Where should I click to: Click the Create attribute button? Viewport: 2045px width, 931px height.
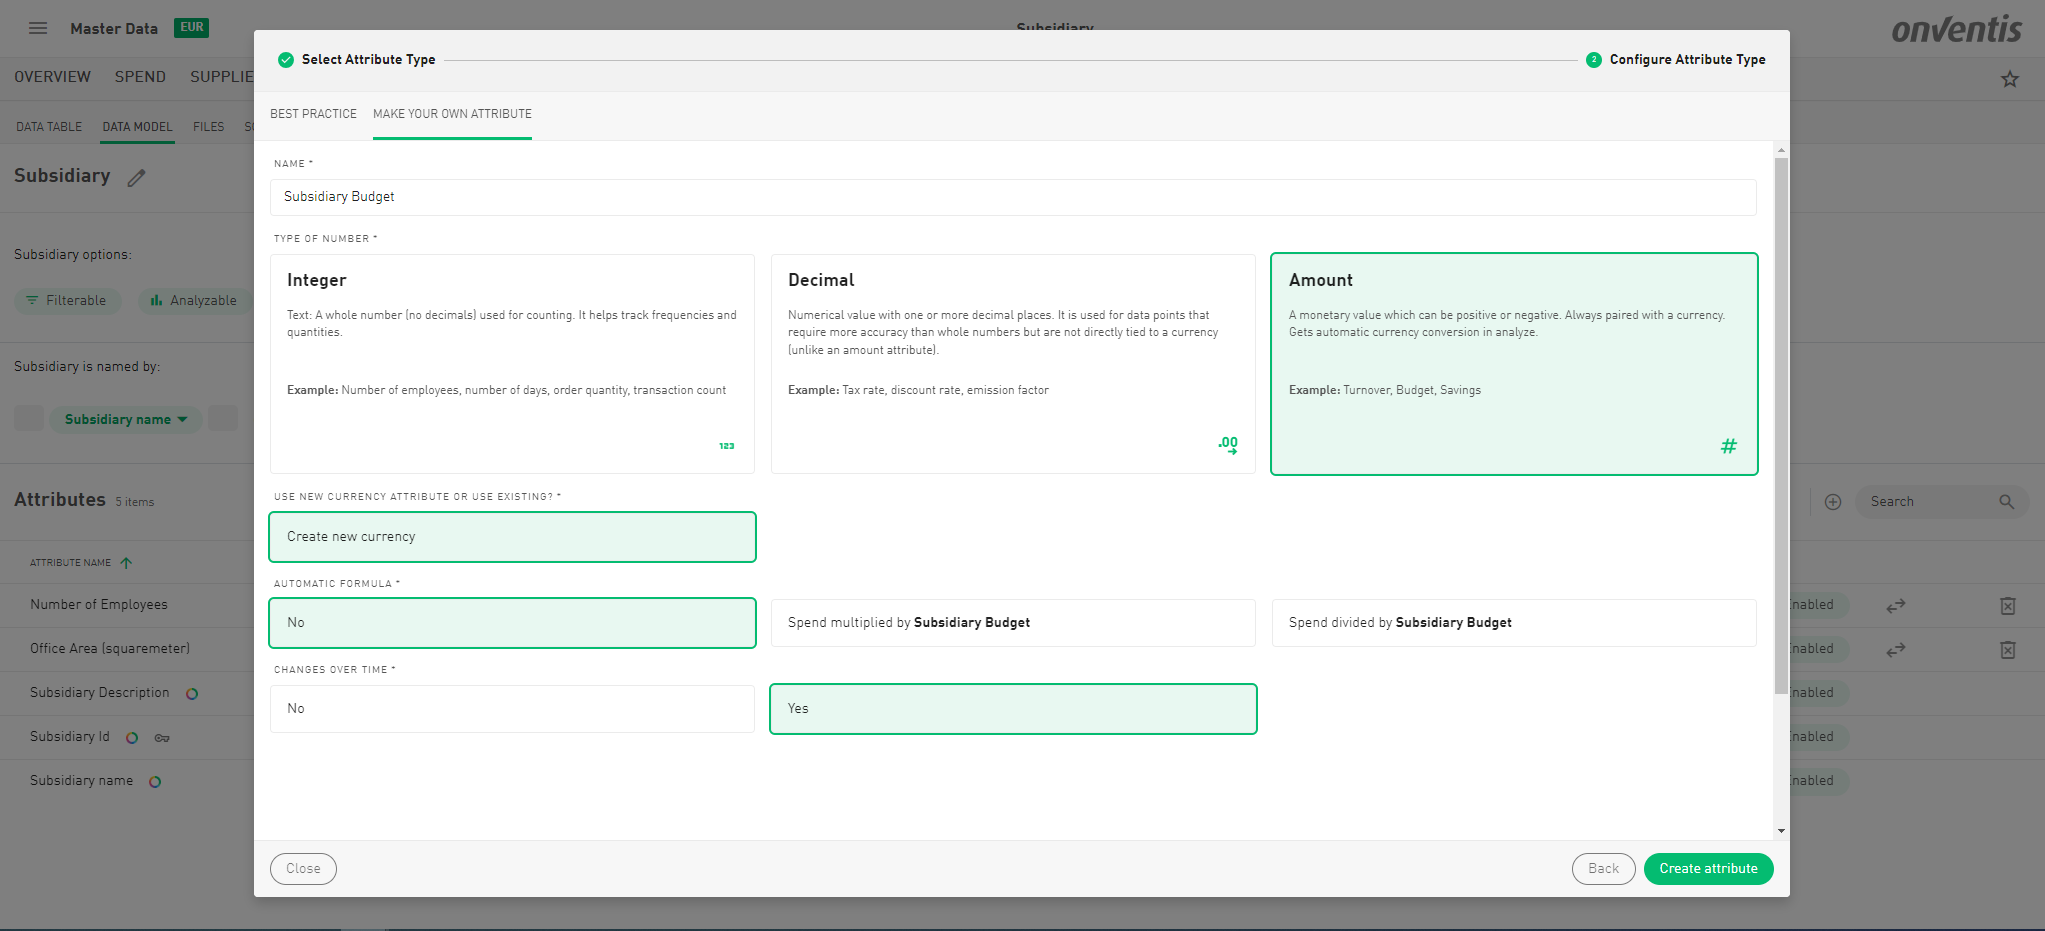pyautogui.click(x=1707, y=869)
